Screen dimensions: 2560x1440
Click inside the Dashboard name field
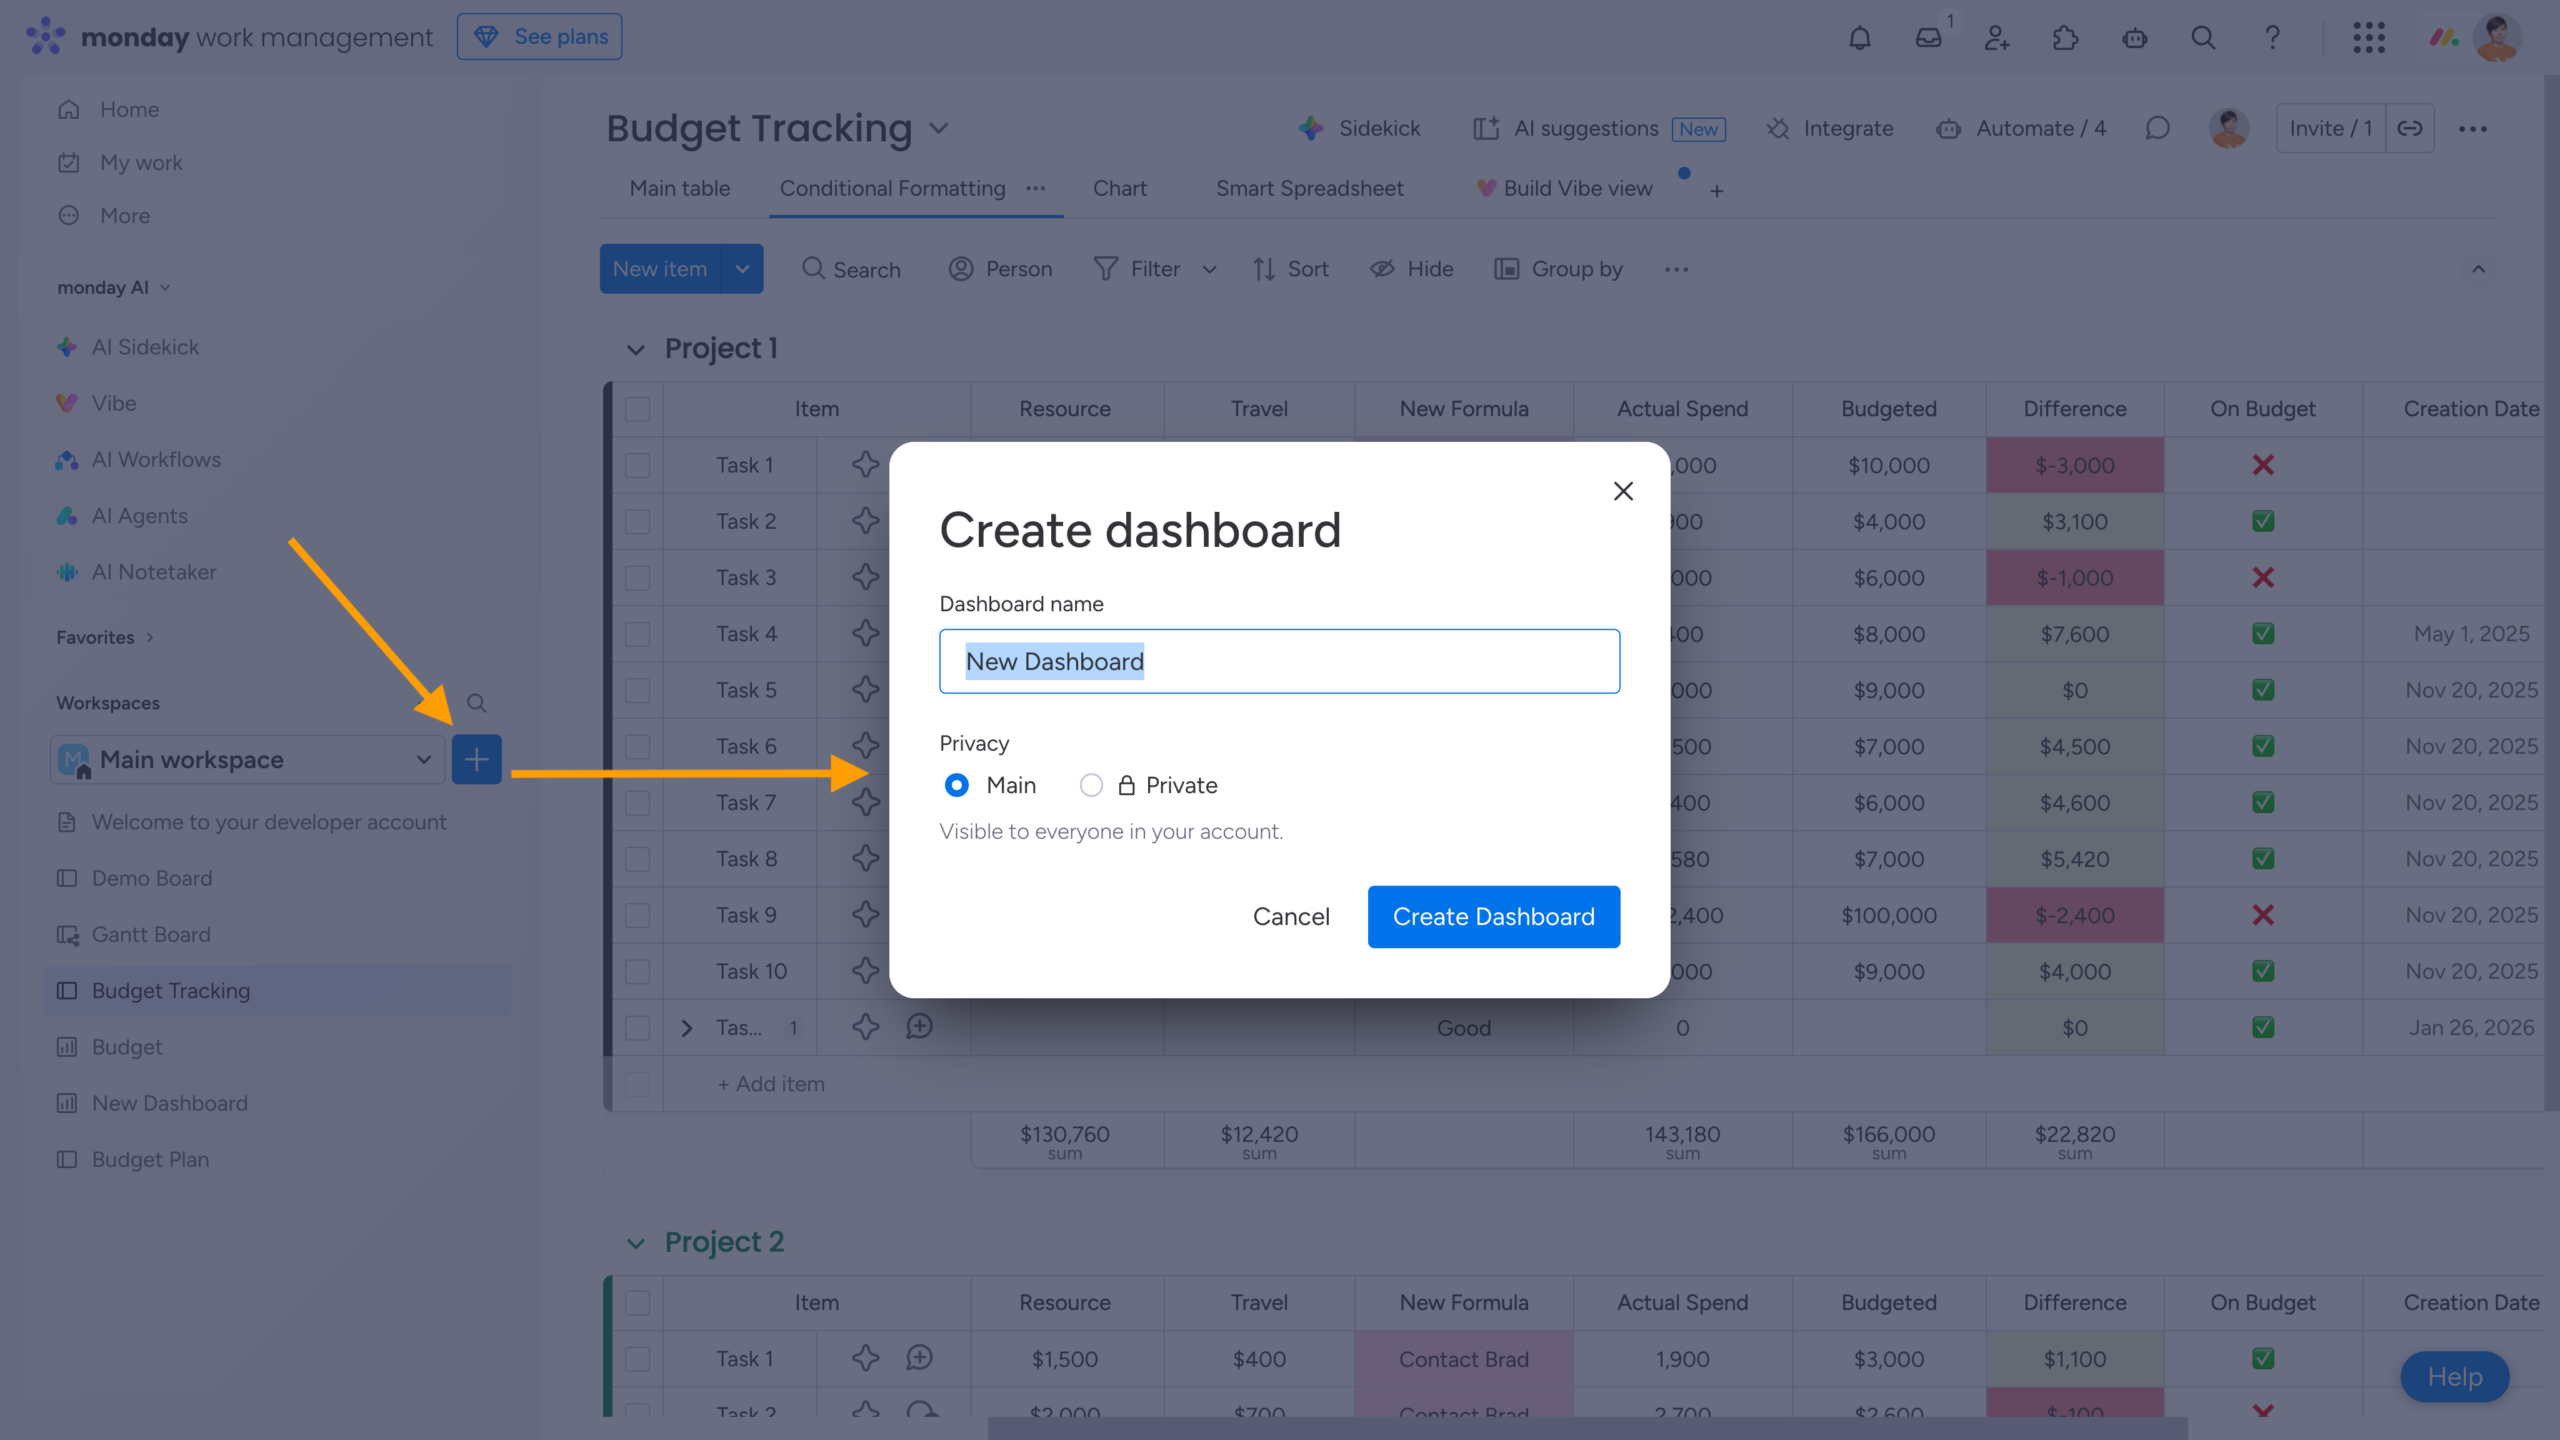point(1279,660)
